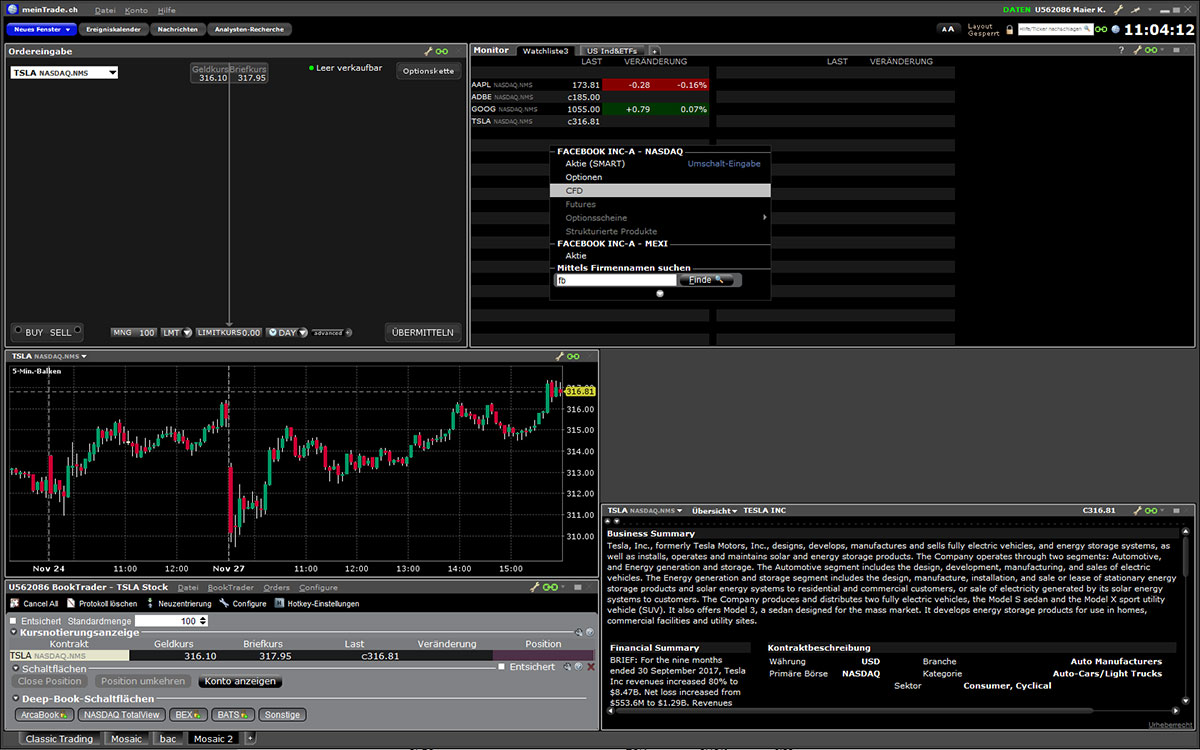Collapse the Deep-Book-Schaltflächen section
The height and width of the screenshot is (750, 1200).
[x=16, y=699]
